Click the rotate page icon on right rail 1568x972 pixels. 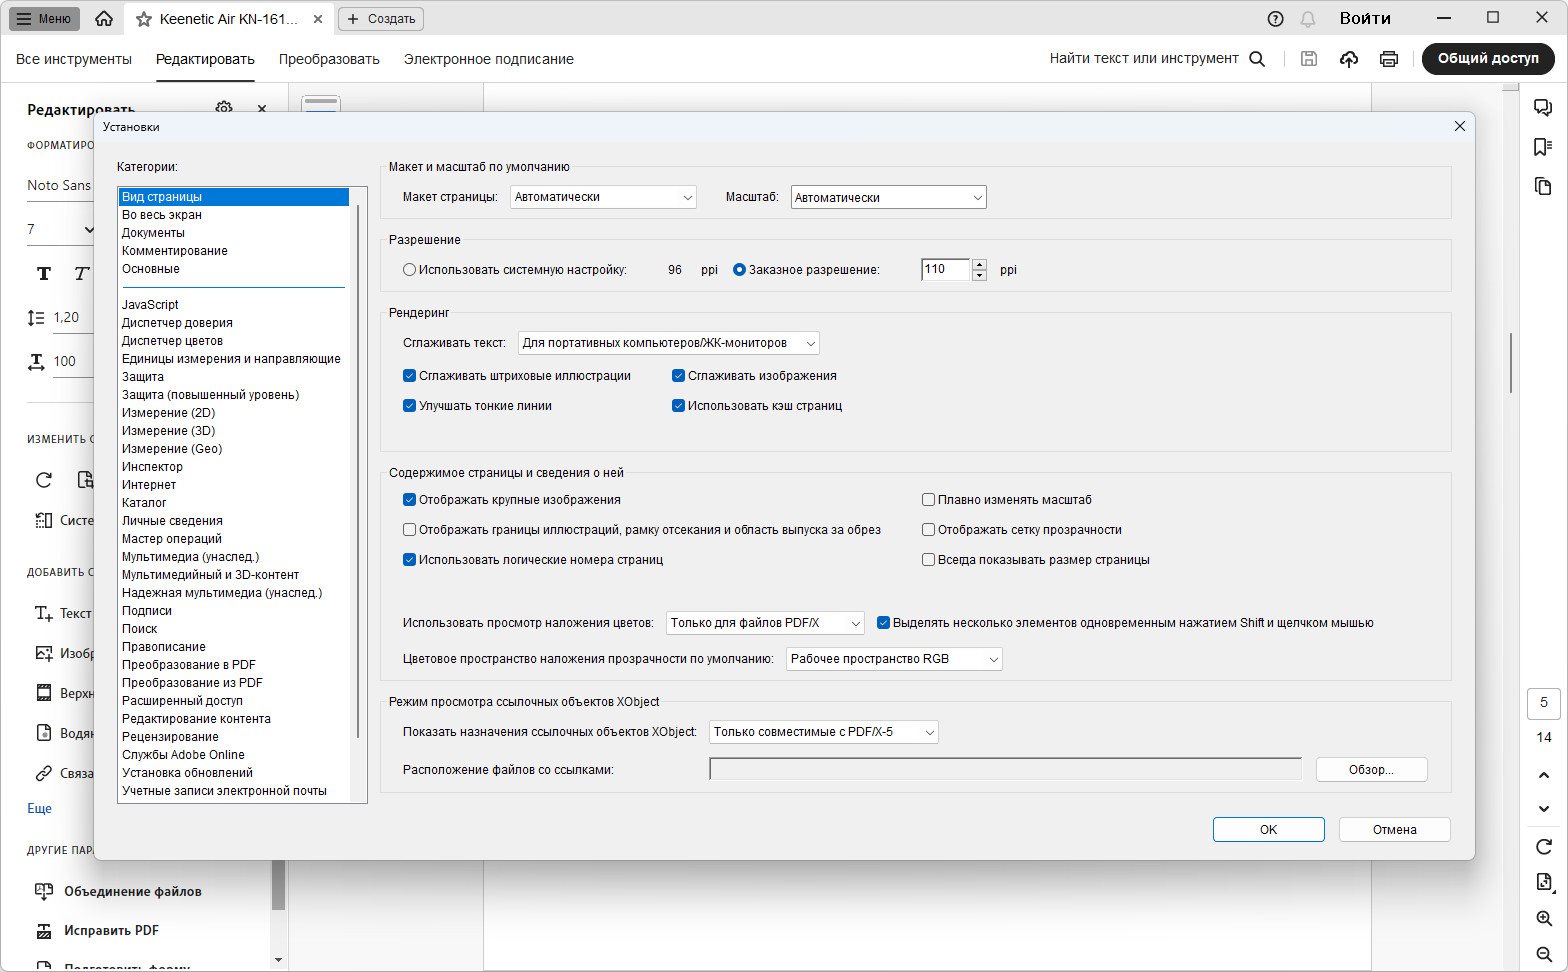pos(1544,847)
